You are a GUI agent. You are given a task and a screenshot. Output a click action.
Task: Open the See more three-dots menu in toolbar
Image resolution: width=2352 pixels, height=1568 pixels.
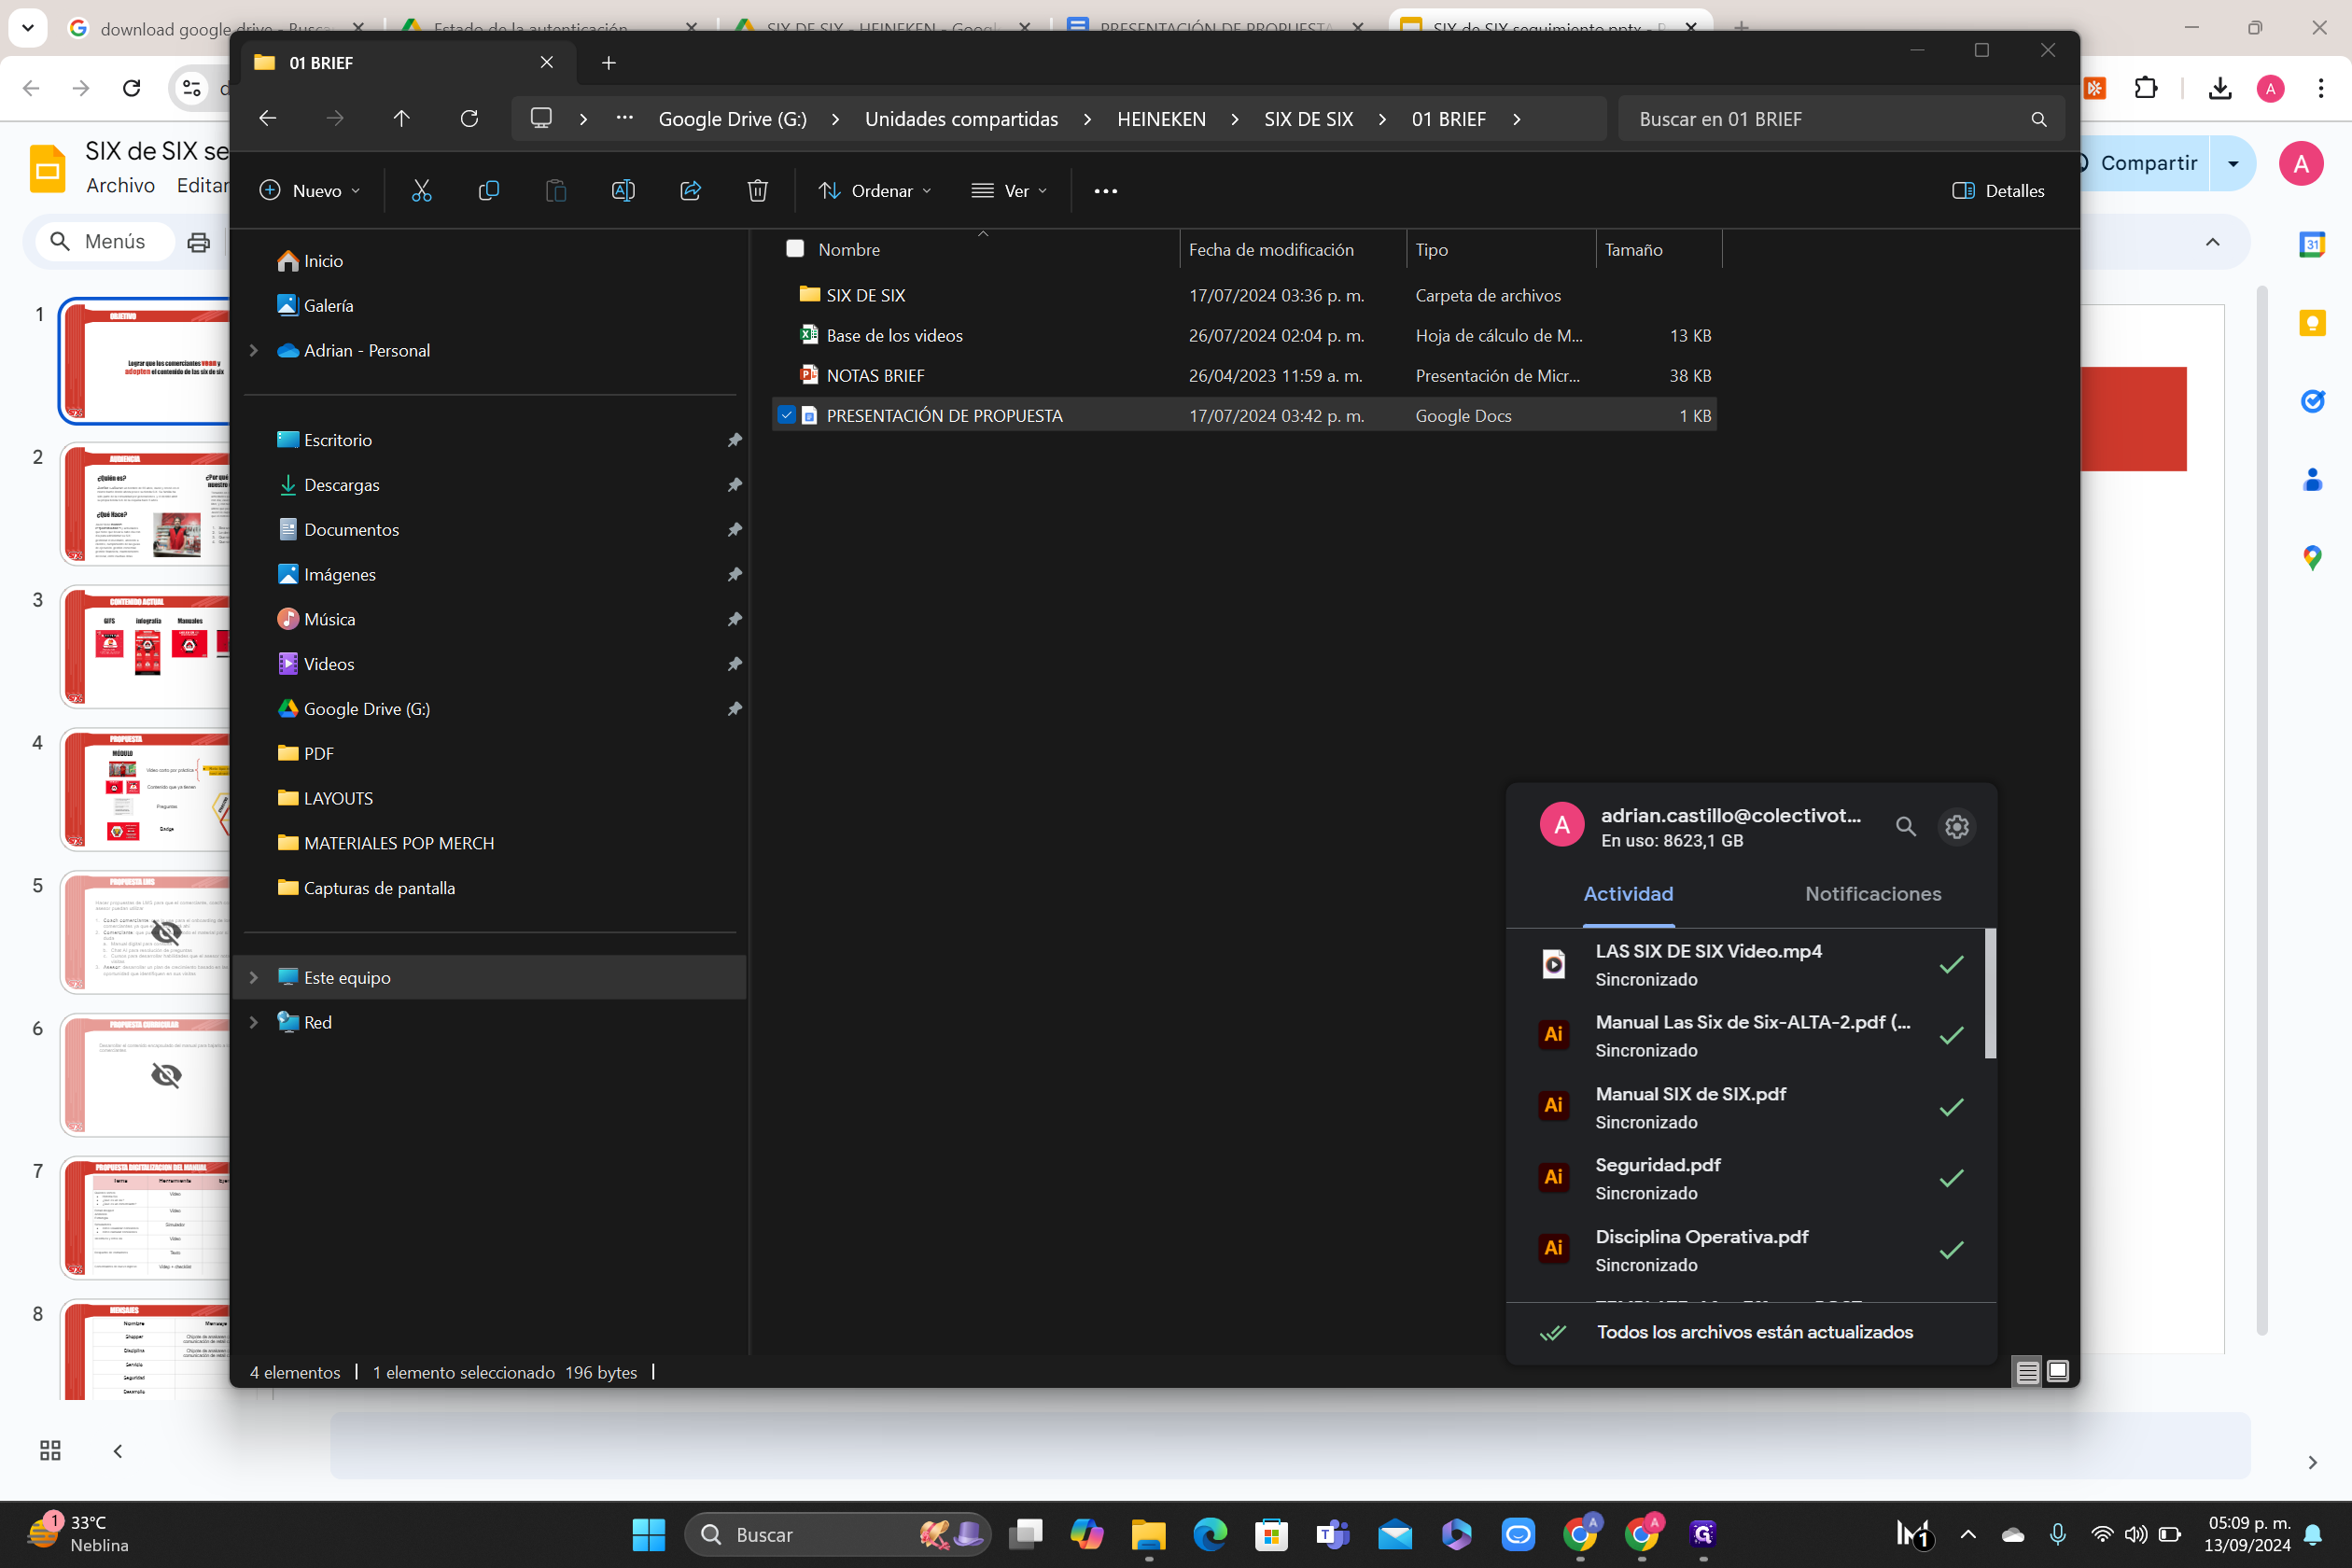(x=1105, y=191)
